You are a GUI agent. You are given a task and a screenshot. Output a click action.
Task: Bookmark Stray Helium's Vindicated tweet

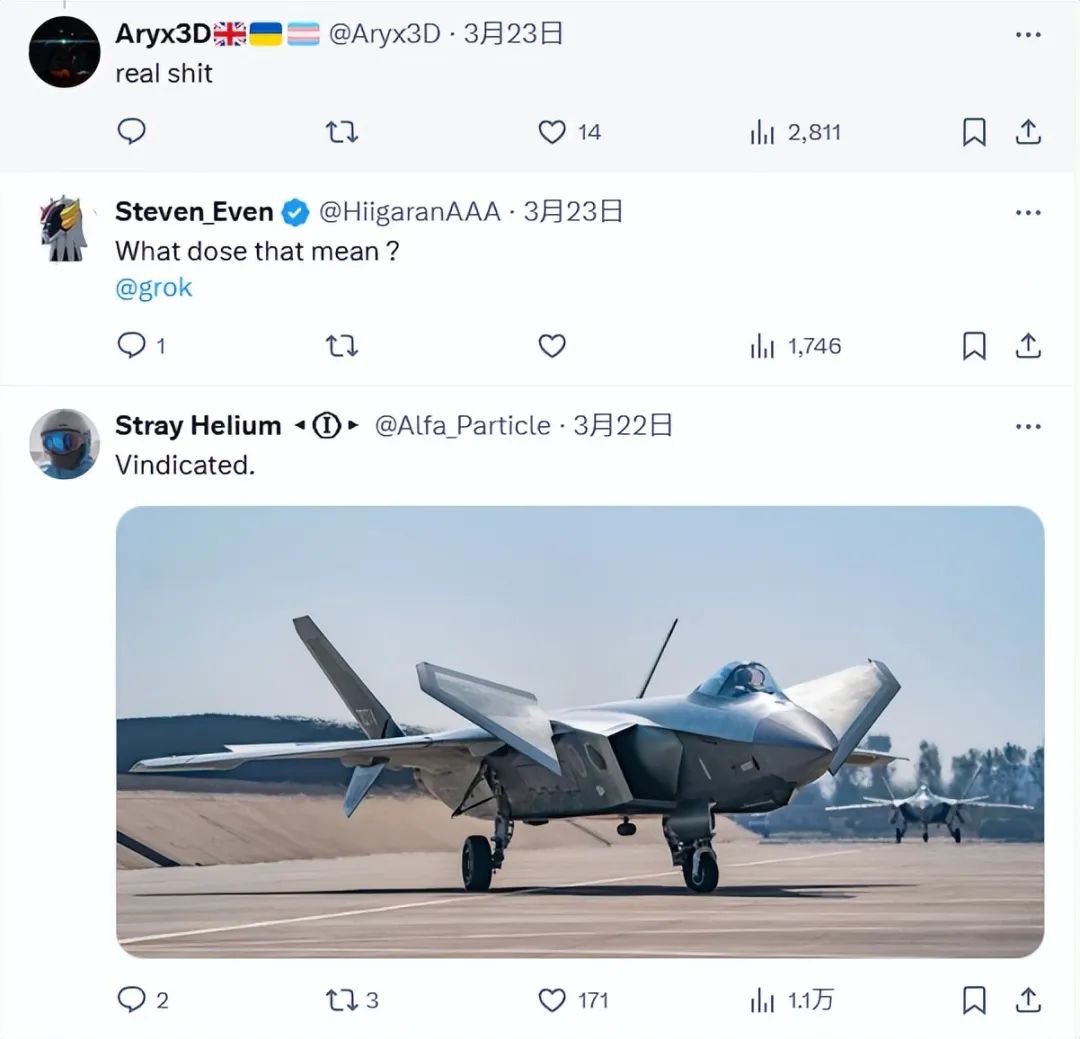click(973, 999)
